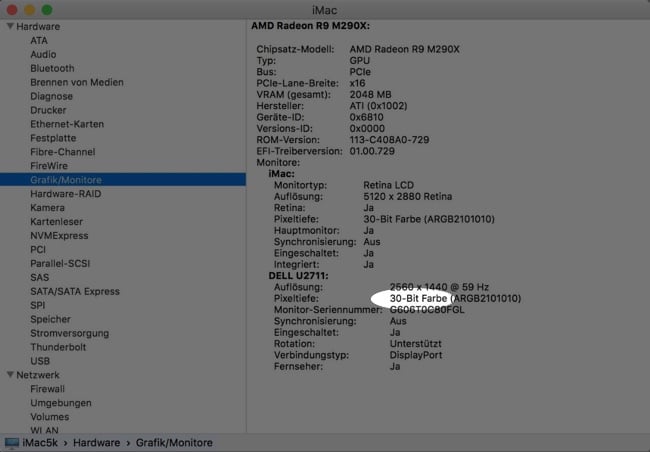Open the Kartenleser entry
The width and height of the screenshot is (650, 452).
56,222
